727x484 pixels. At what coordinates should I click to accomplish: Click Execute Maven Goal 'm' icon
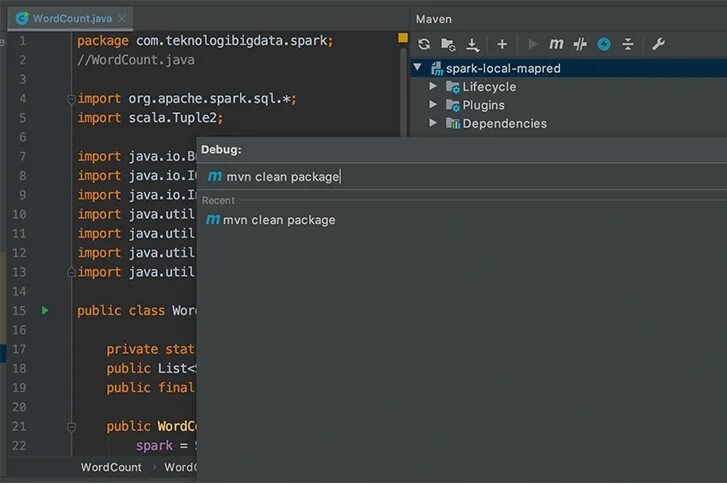[x=556, y=44]
